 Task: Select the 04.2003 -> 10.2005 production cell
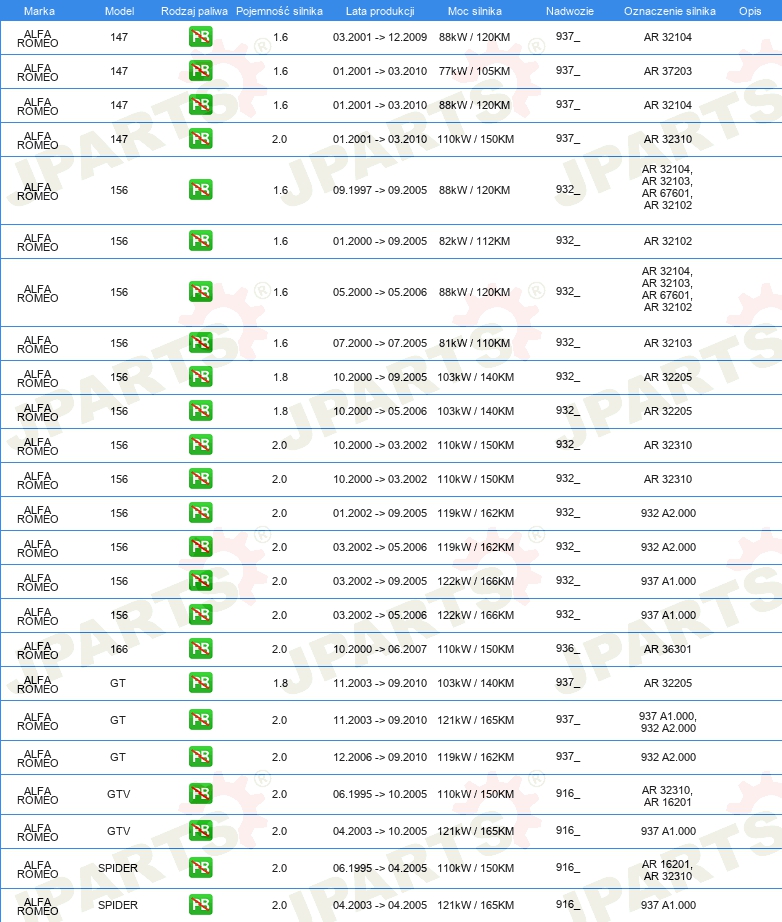click(x=380, y=831)
